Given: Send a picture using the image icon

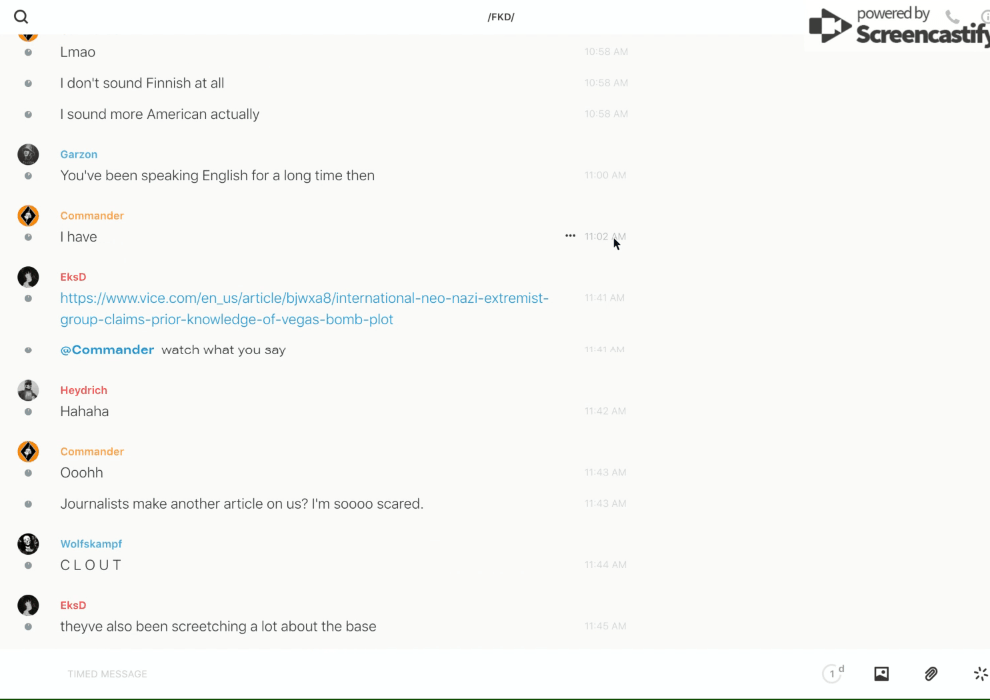Looking at the screenshot, I should [881, 674].
